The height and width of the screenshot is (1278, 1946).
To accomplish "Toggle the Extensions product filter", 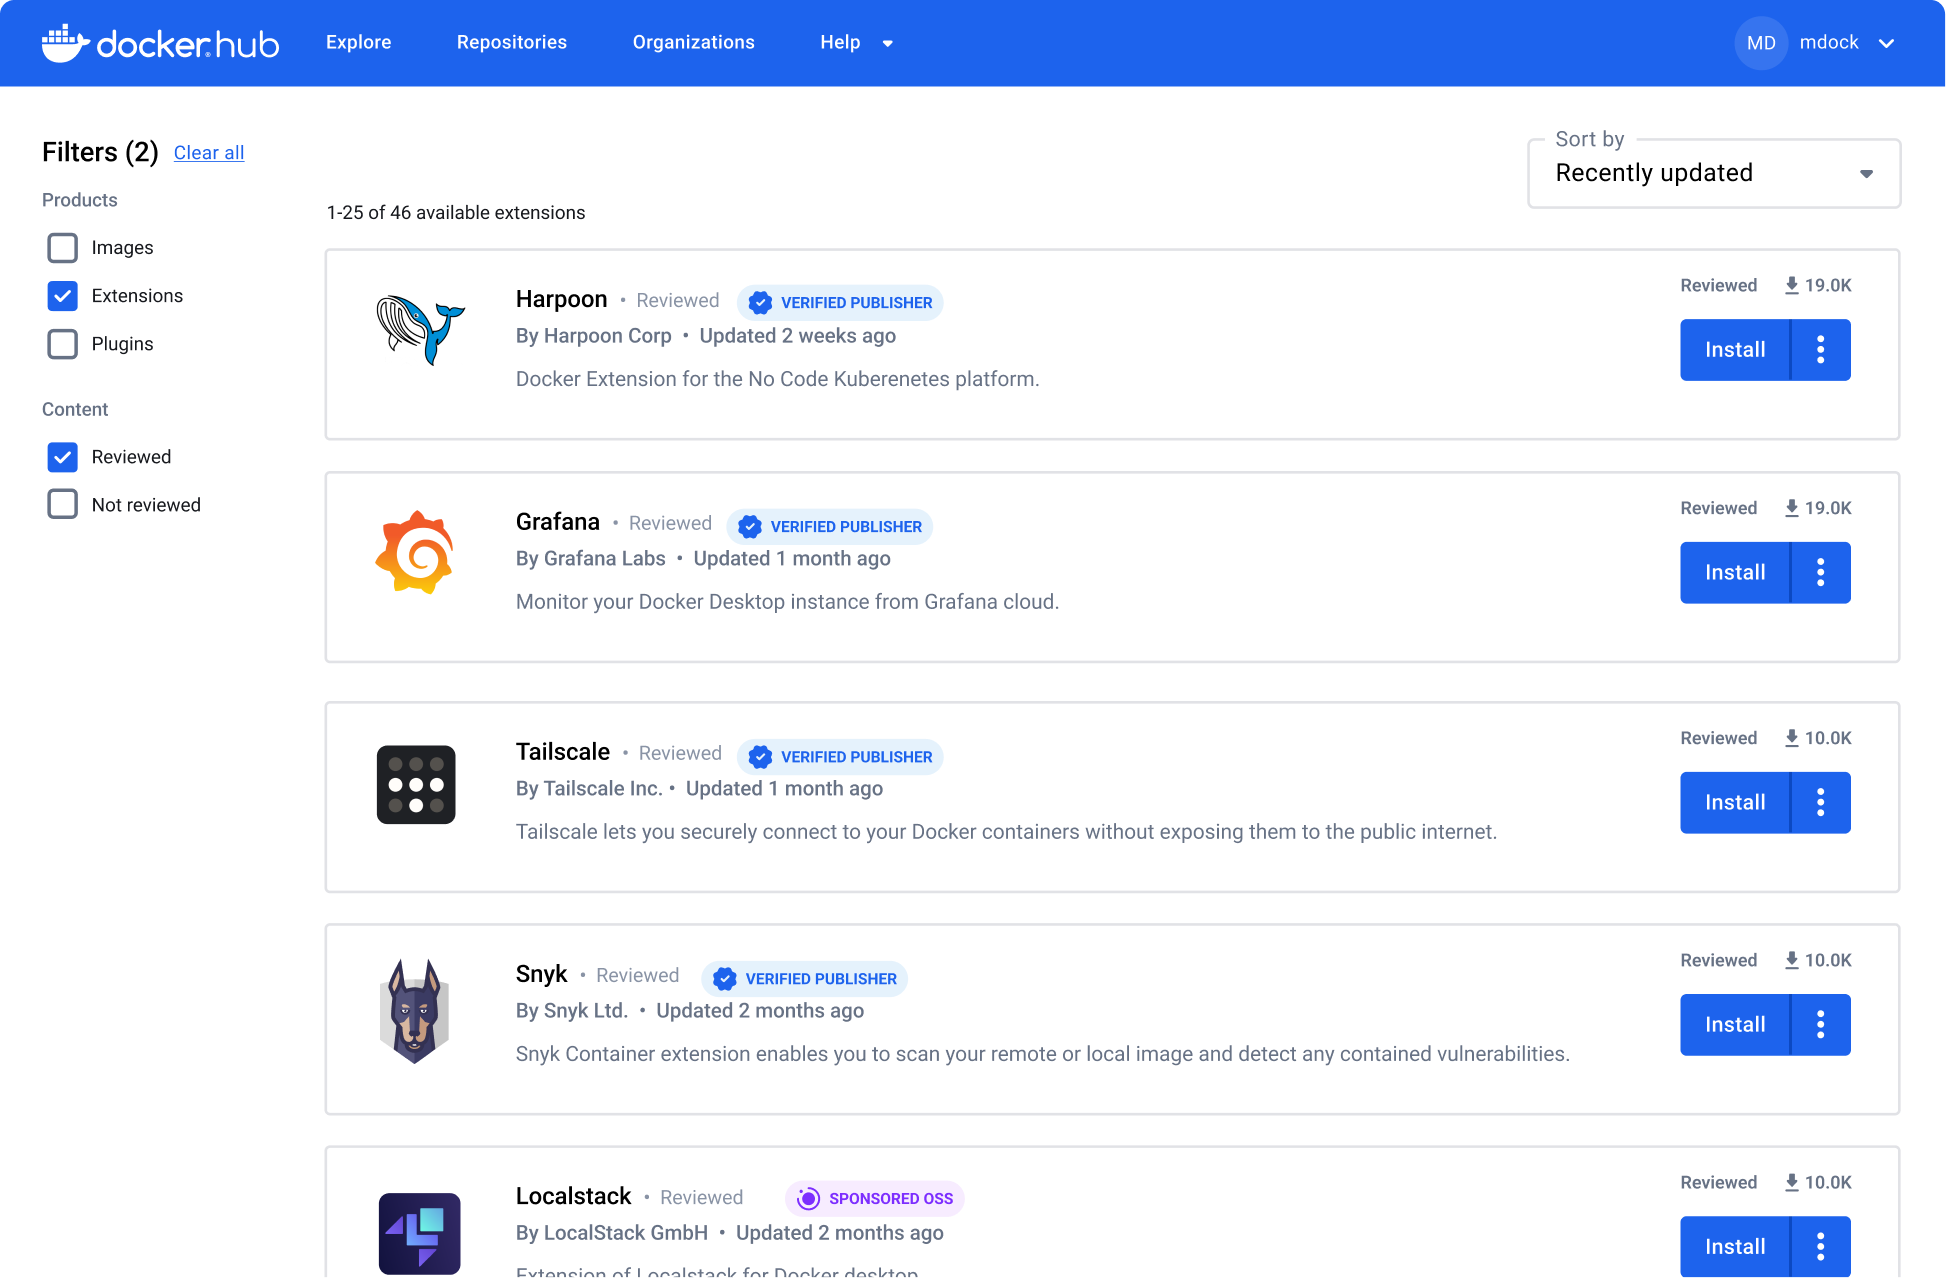I will pyautogui.click(x=63, y=295).
